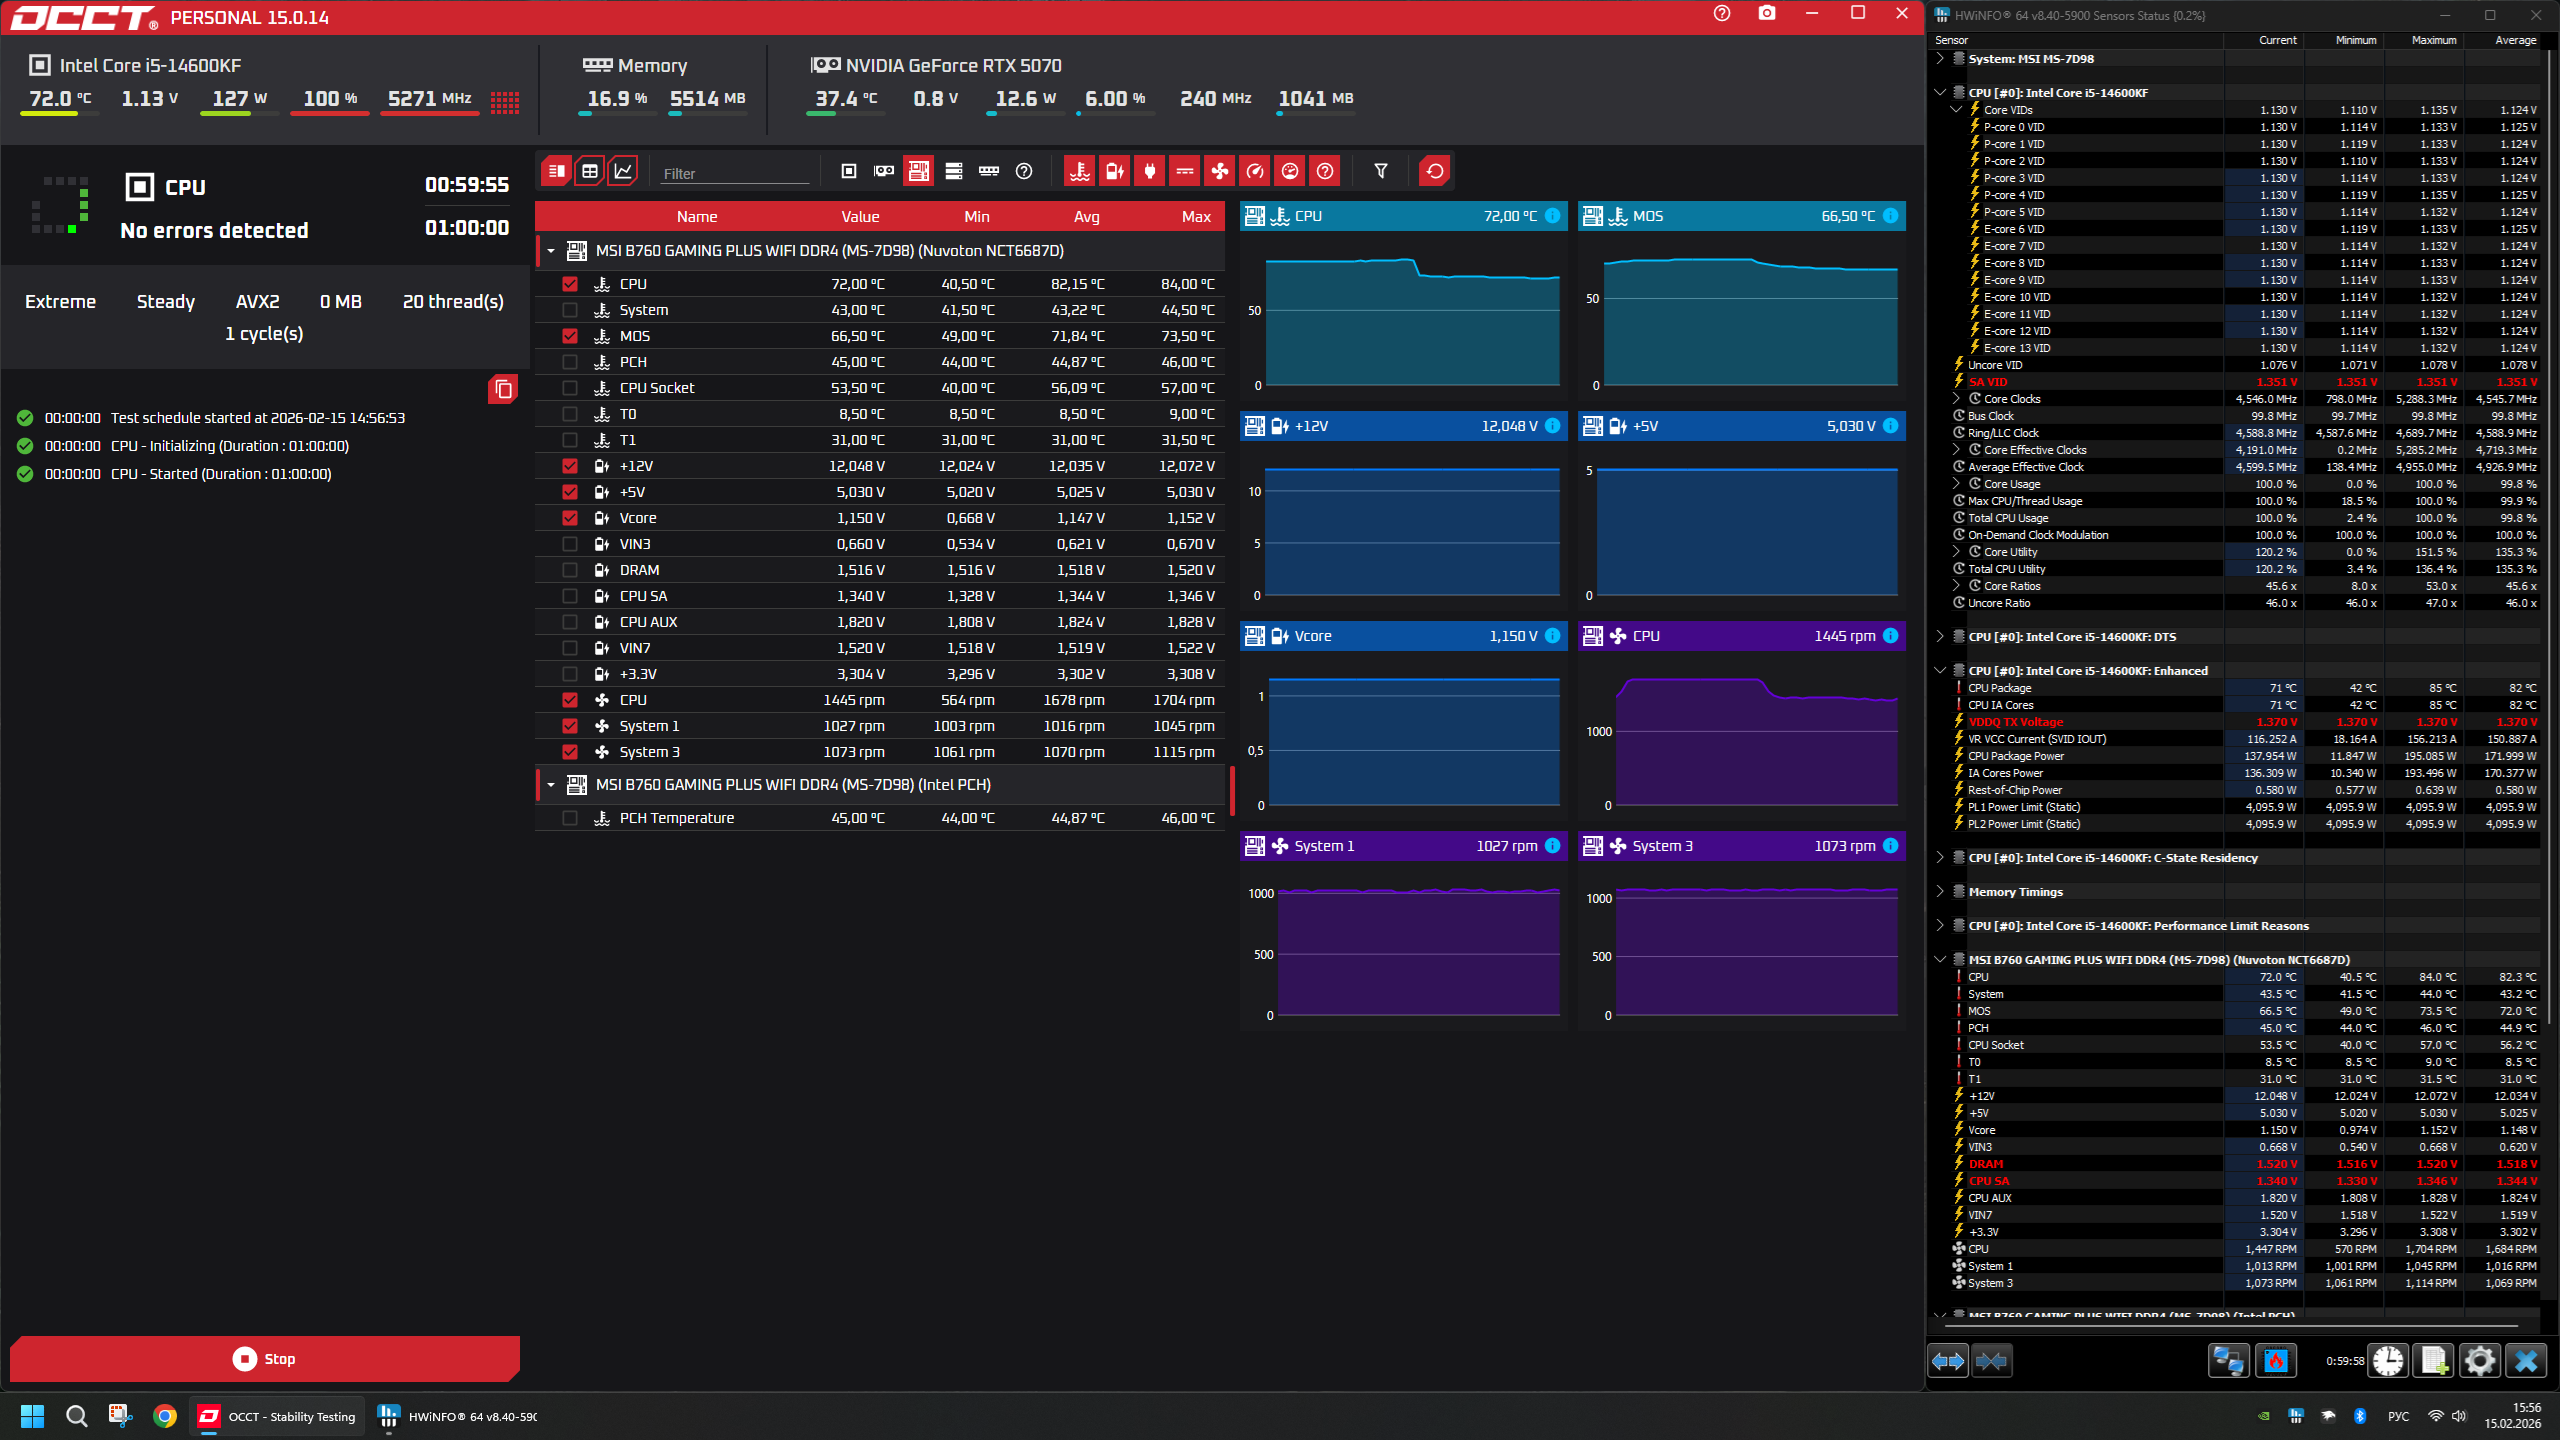
Task: Click the fan sensor filter icon
Action: 1219,171
